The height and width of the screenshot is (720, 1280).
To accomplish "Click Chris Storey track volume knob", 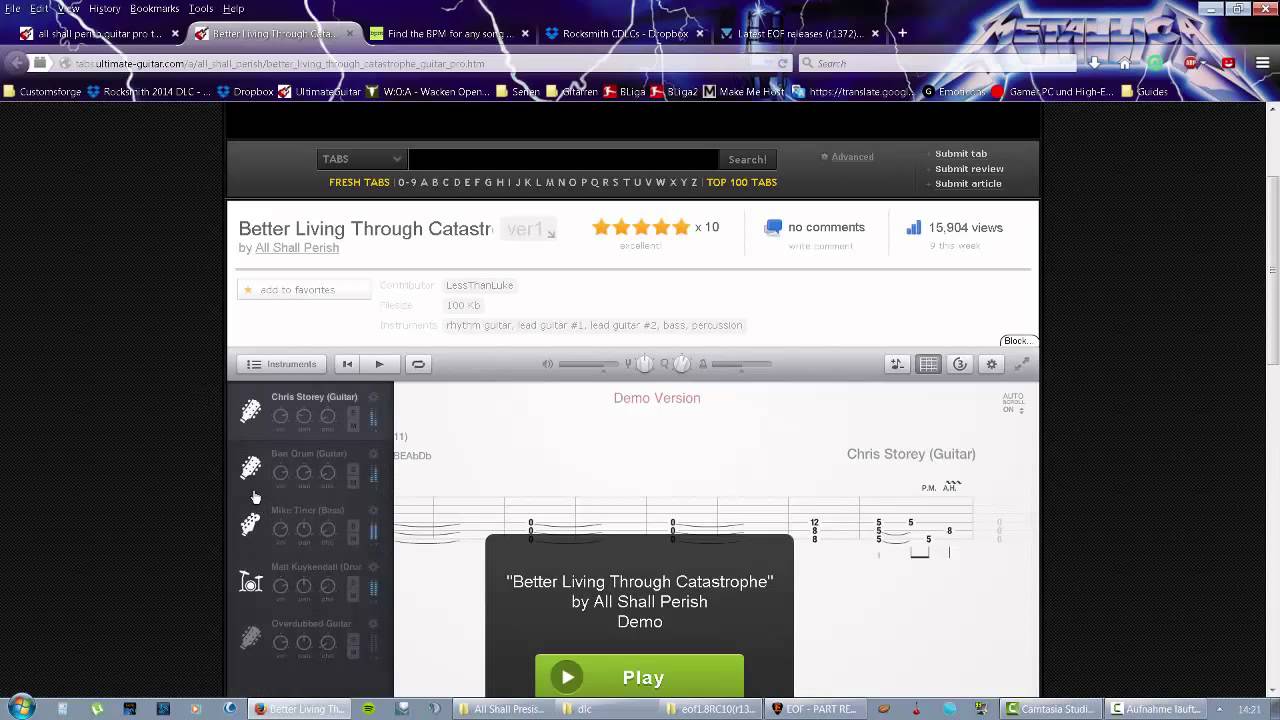I will point(280,416).
